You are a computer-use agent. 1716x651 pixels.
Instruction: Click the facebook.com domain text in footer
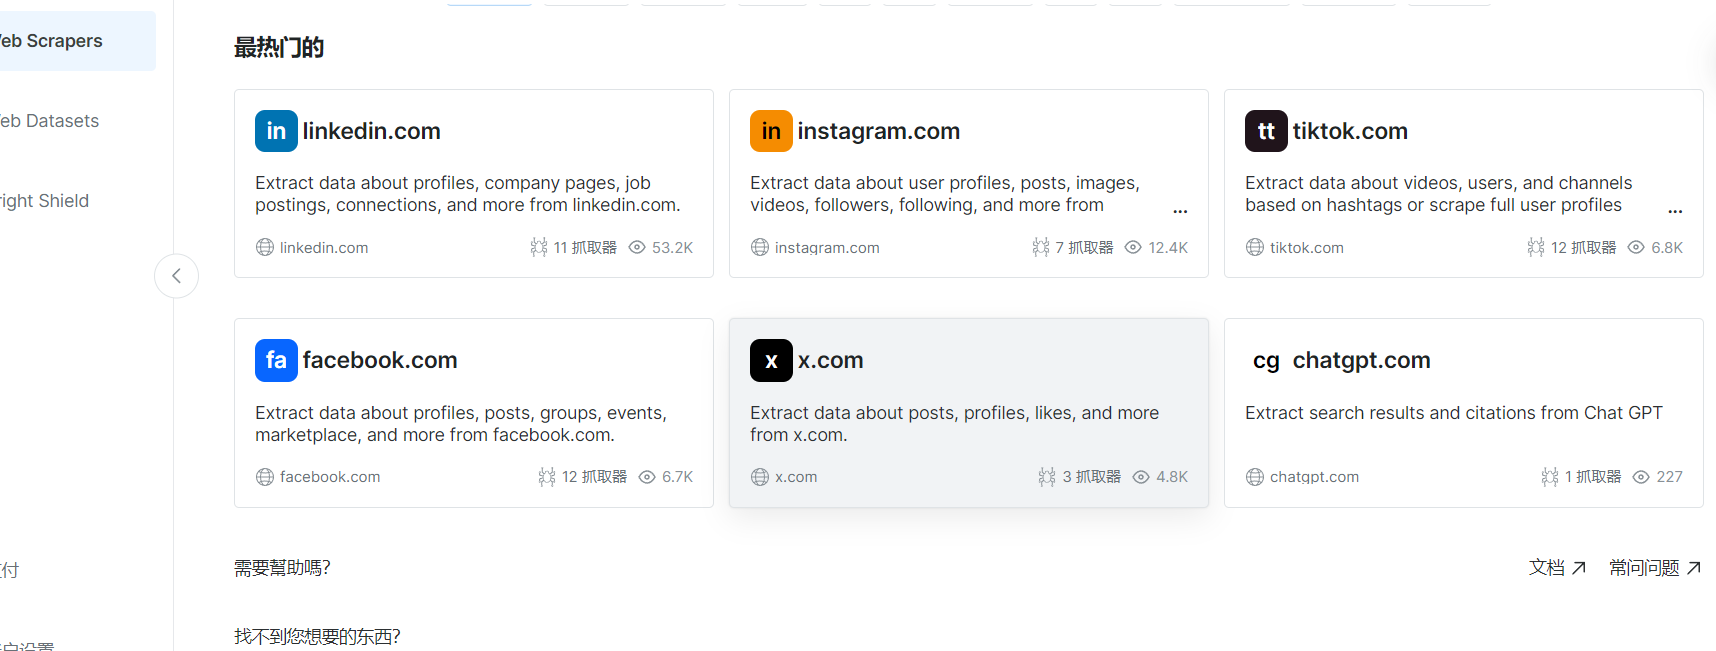tap(330, 477)
